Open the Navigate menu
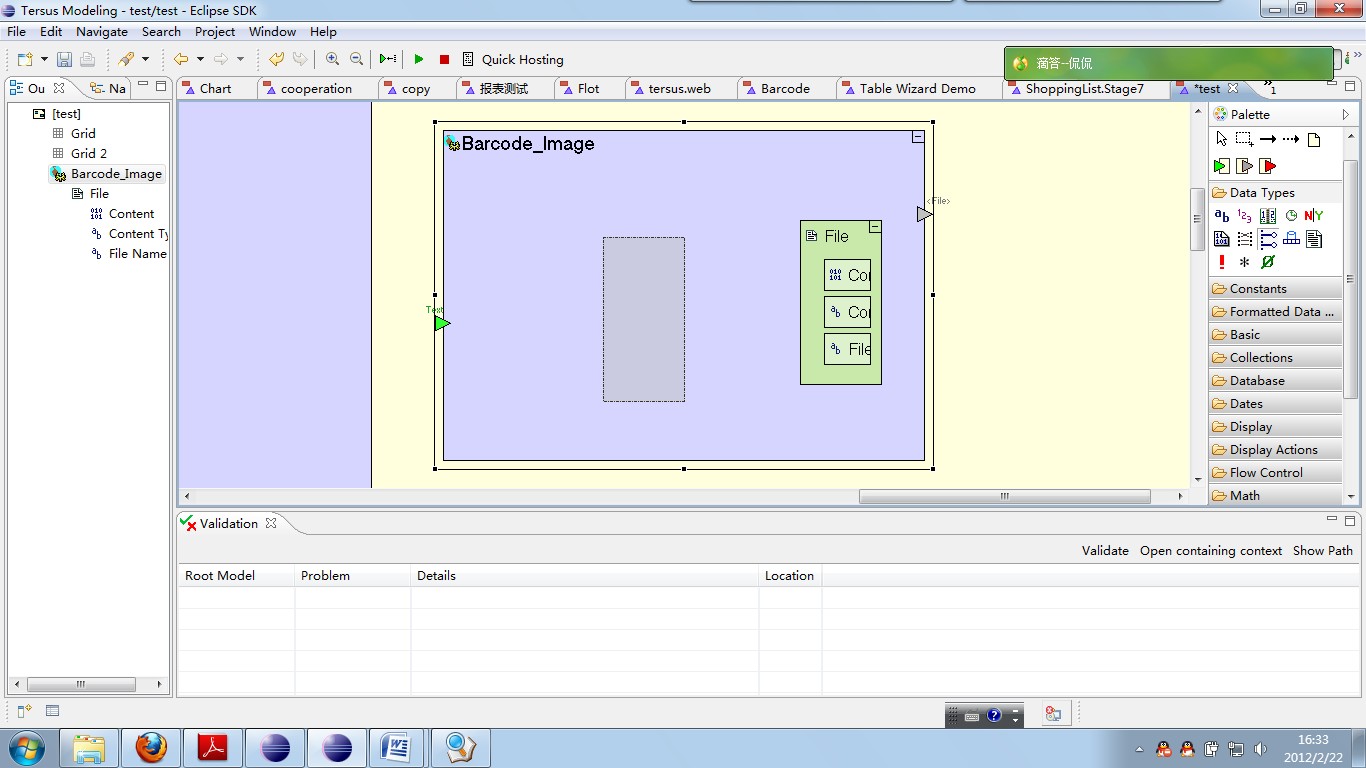 [102, 32]
